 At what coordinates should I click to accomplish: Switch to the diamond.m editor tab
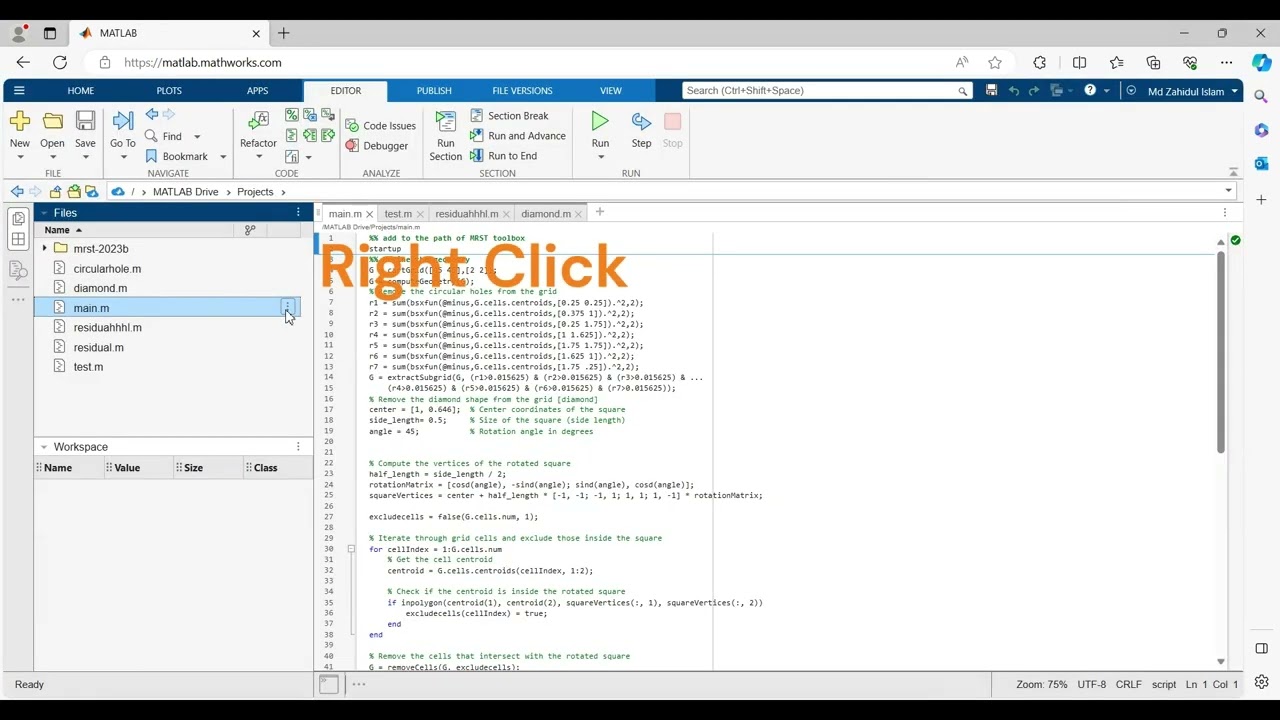tap(546, 214)
